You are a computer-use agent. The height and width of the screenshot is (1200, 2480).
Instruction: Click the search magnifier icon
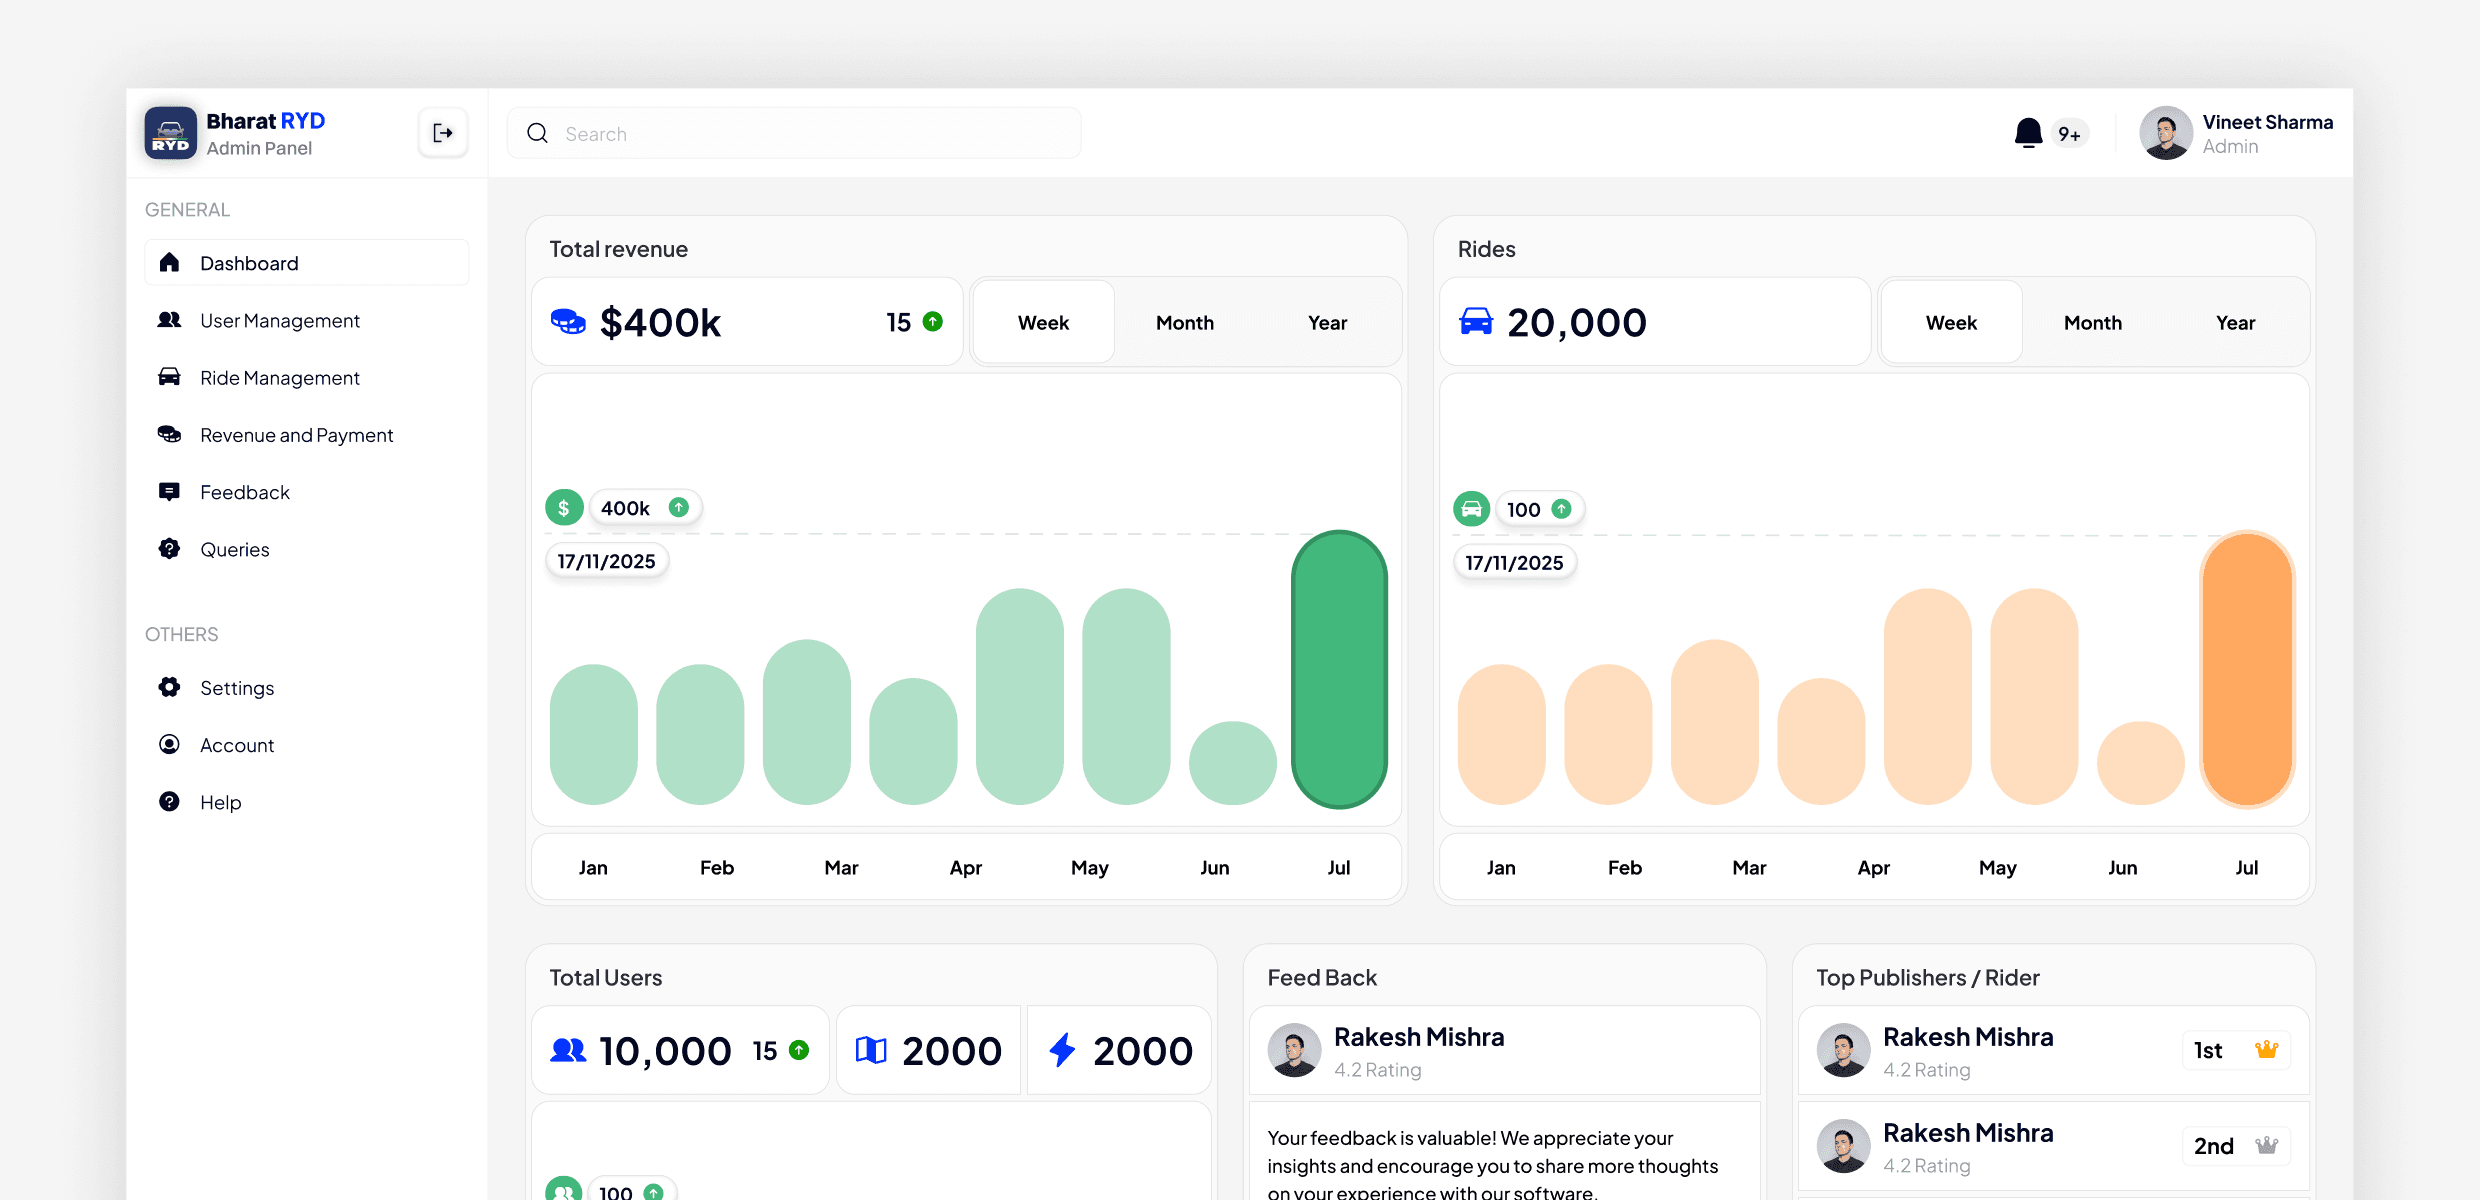click(537, 133)
